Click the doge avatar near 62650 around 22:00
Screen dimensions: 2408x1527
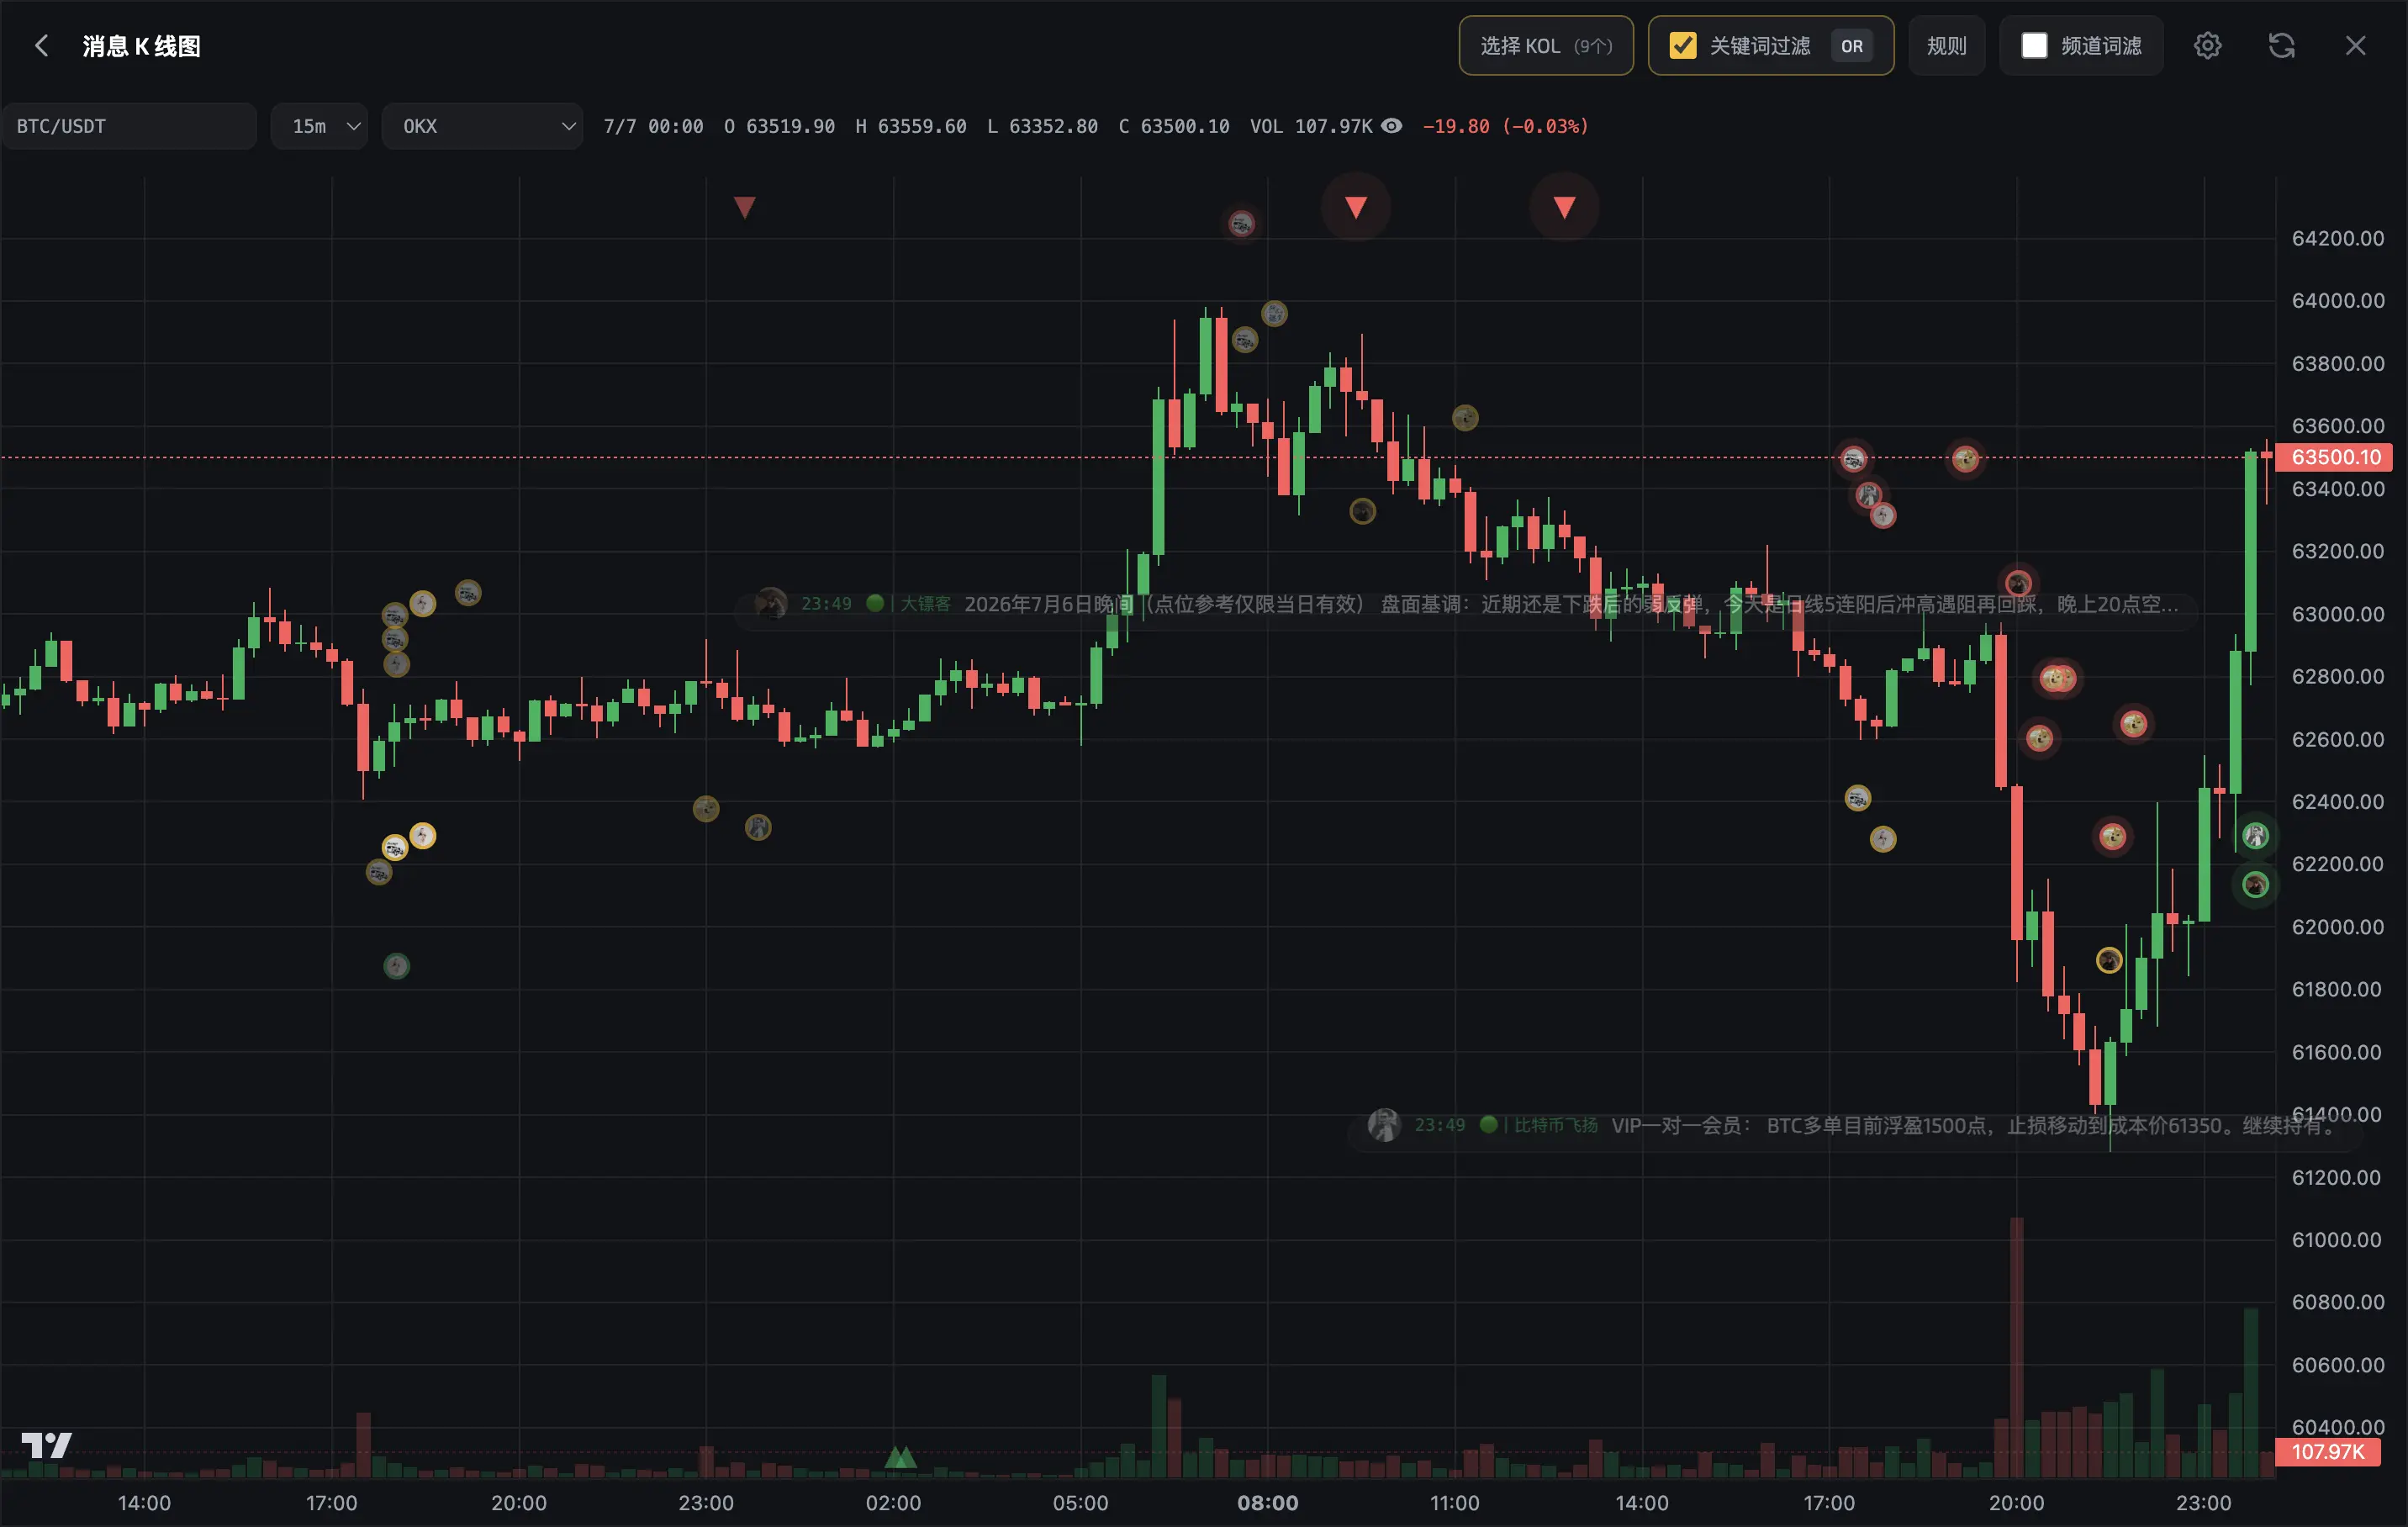pos(2133,724)
